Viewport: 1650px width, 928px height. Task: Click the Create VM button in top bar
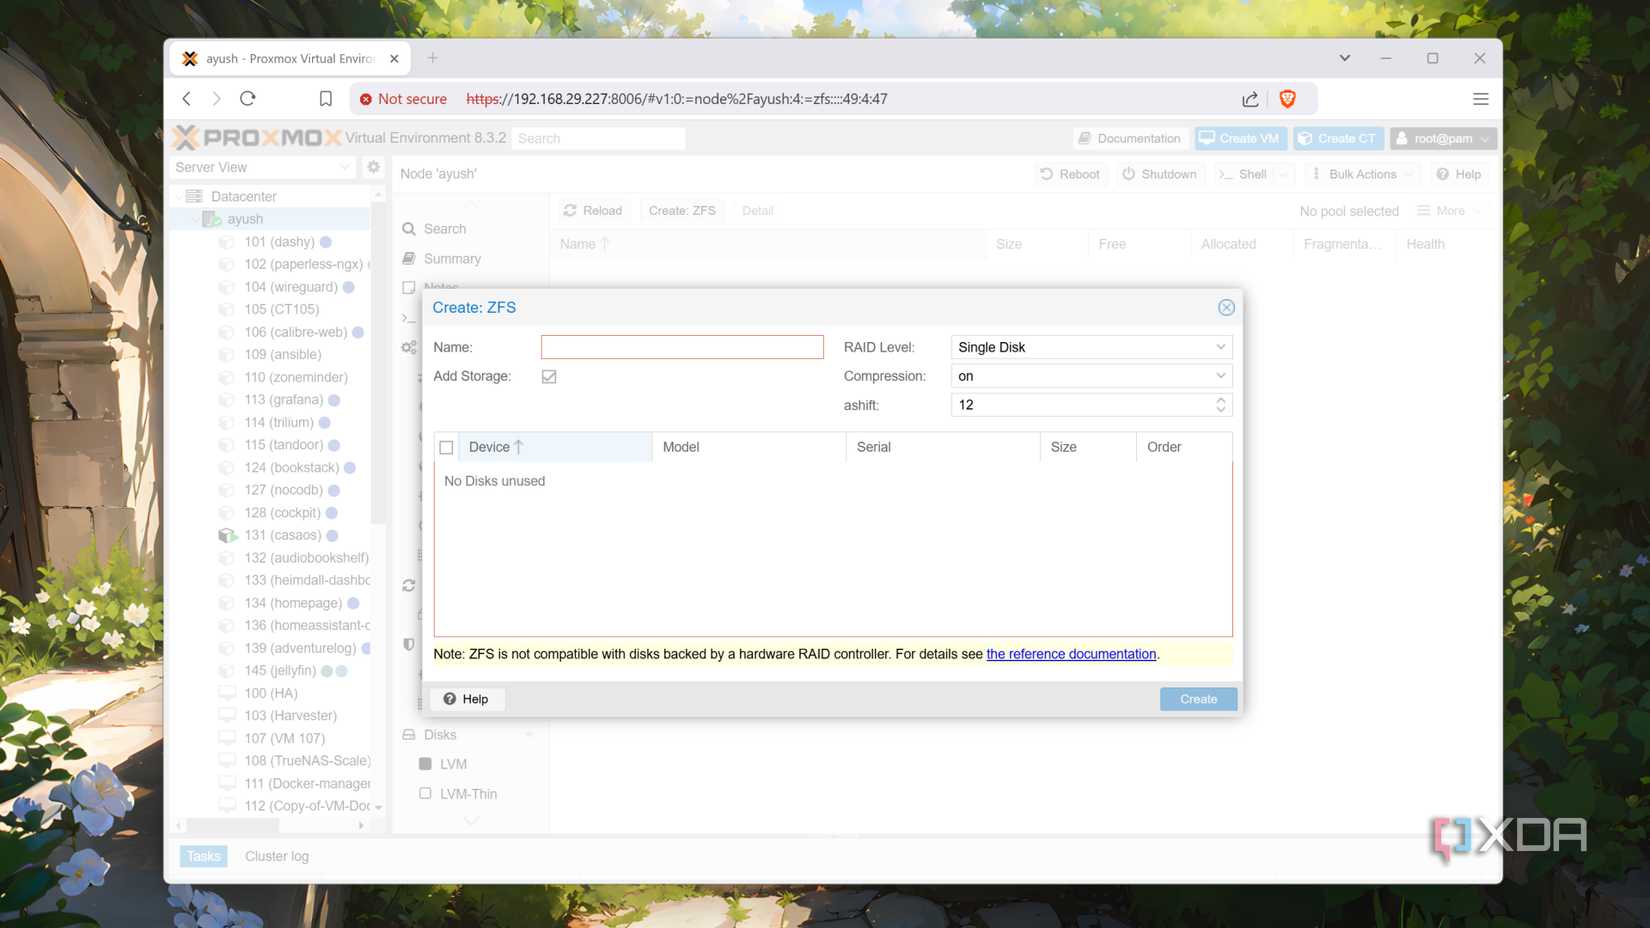pyautogui.click(x=1240, y=138)
